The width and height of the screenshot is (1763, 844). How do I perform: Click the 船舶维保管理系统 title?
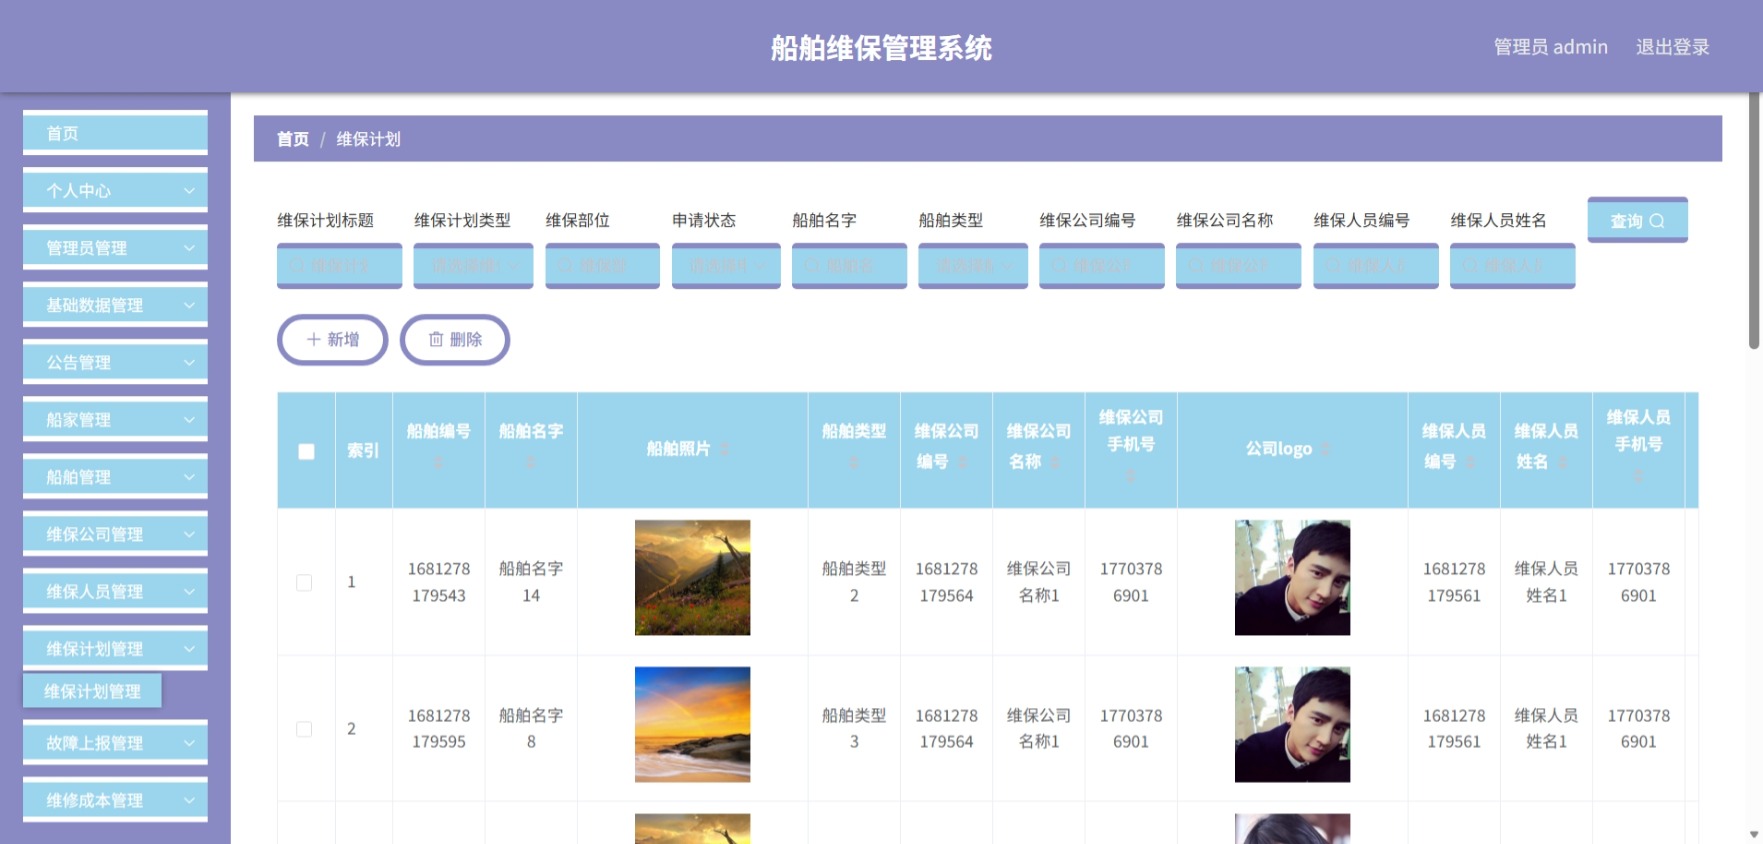[881, 48]
